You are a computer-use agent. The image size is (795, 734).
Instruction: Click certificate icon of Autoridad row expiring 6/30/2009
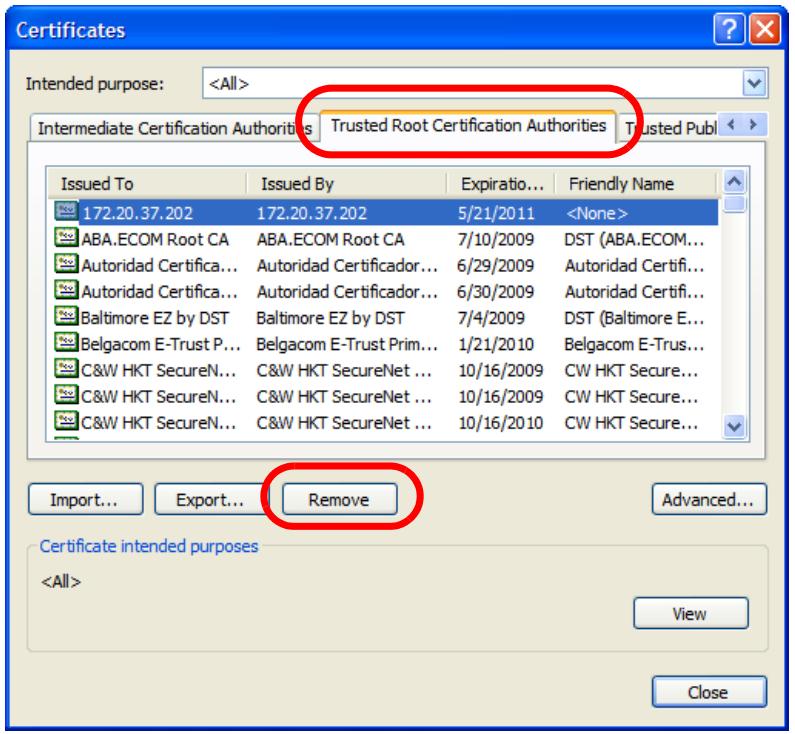pos(66,290)
